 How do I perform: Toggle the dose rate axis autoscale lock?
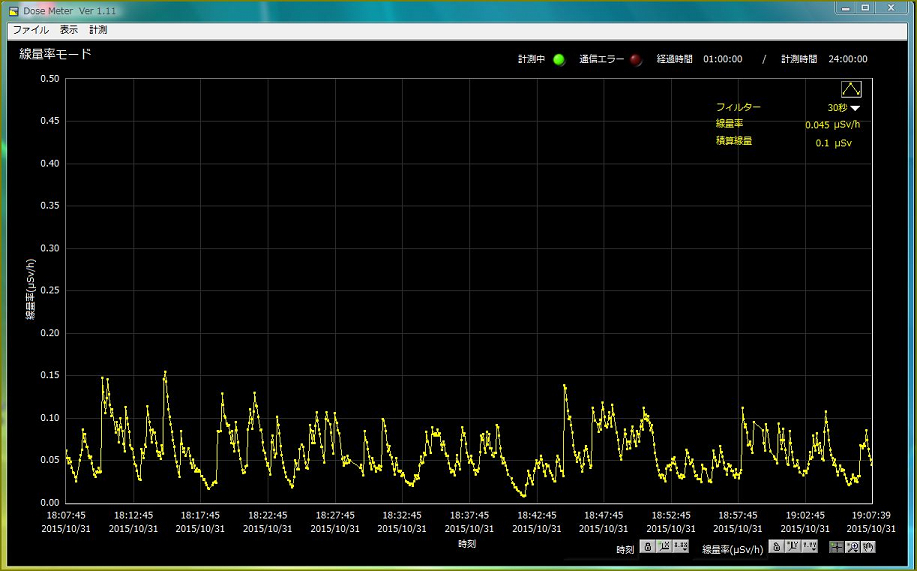pos(775,547)
